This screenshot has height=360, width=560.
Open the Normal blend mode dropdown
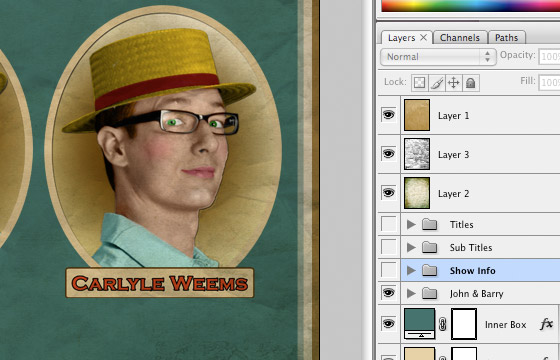438,57
